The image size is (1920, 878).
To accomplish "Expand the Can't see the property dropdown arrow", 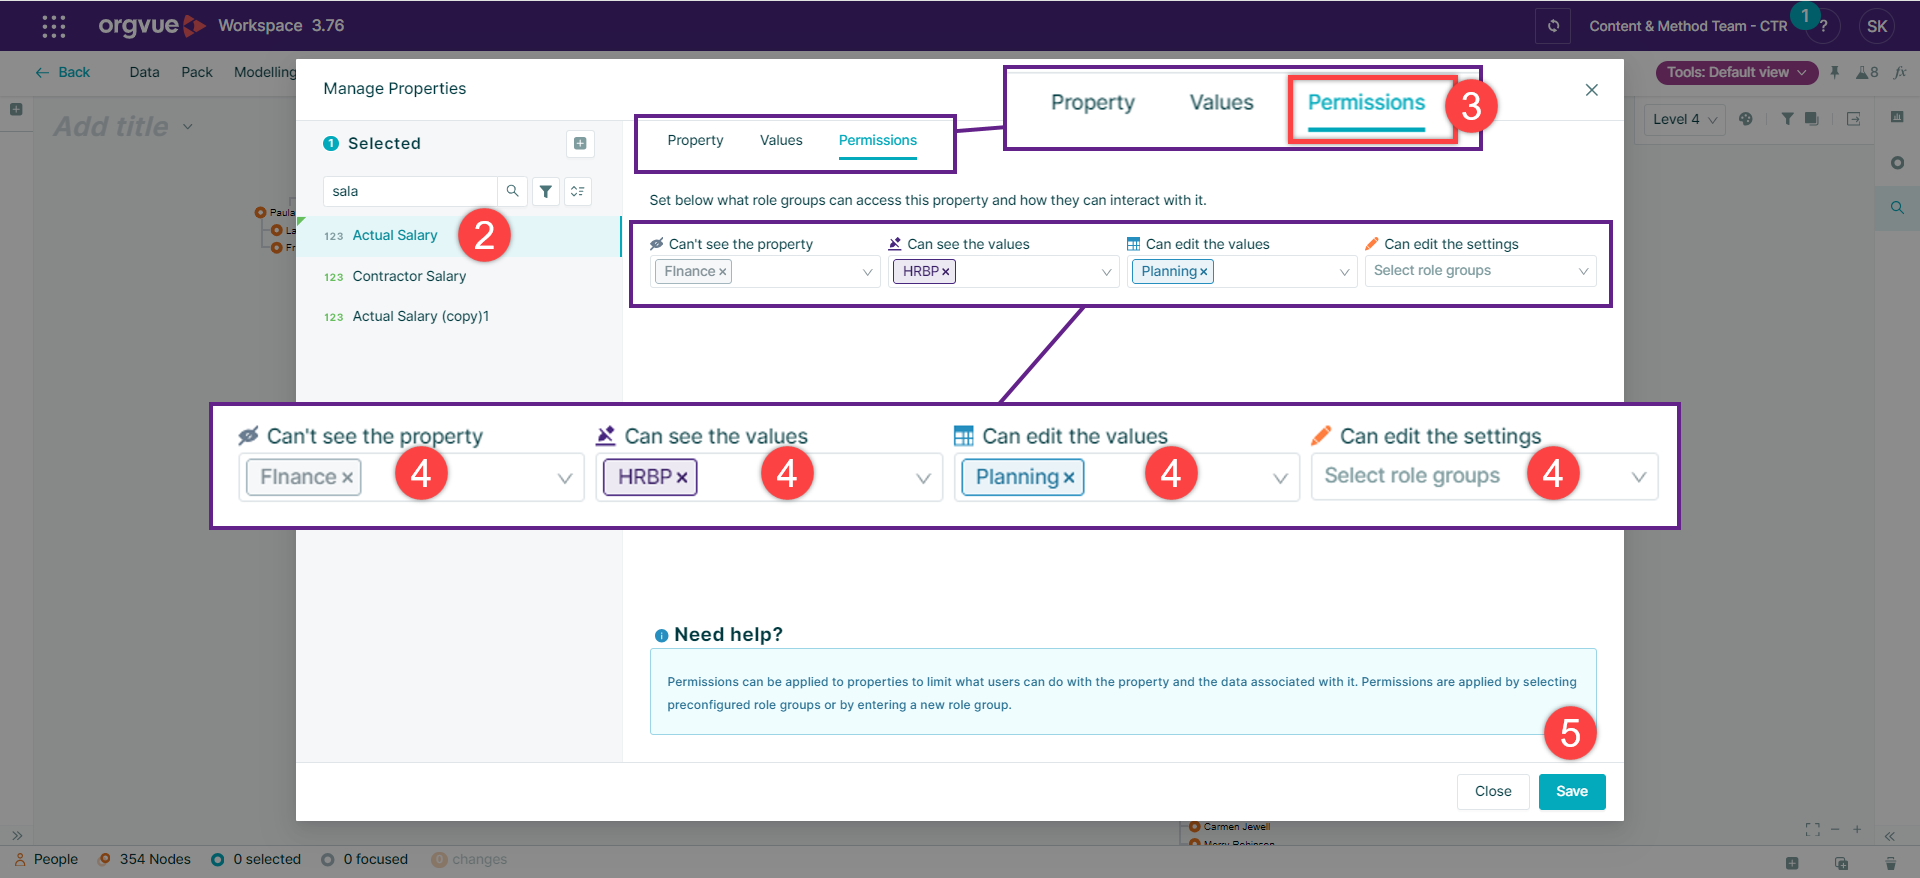I will tap(867, 272).
